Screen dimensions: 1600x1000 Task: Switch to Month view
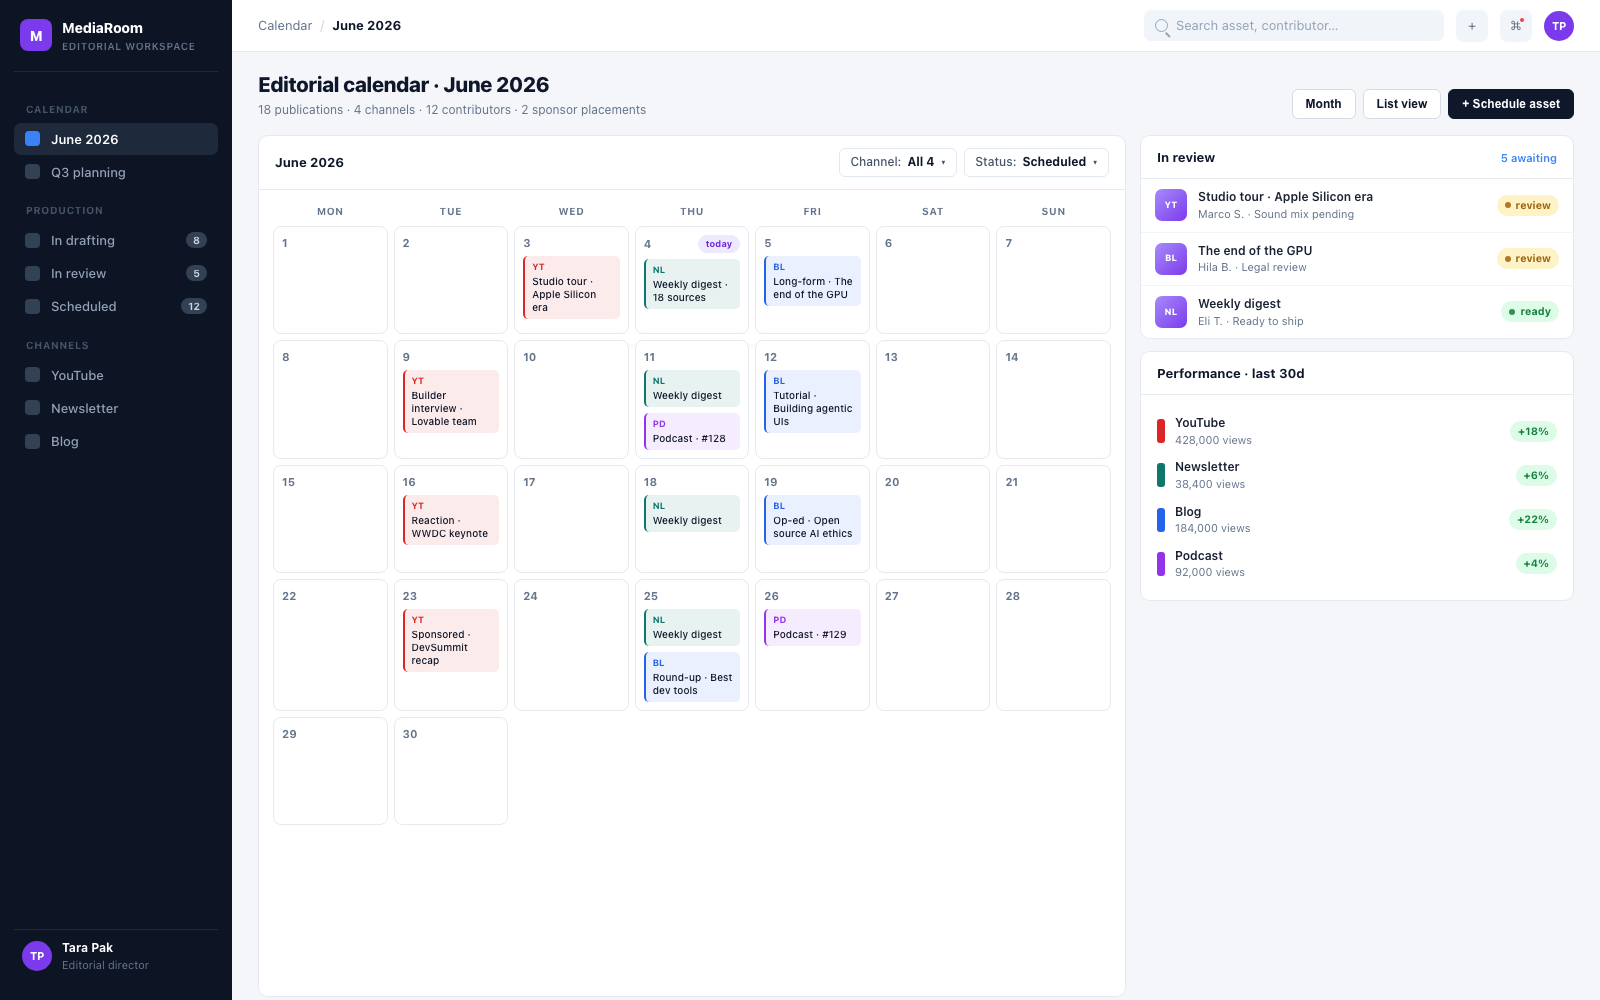[1323, 104]
